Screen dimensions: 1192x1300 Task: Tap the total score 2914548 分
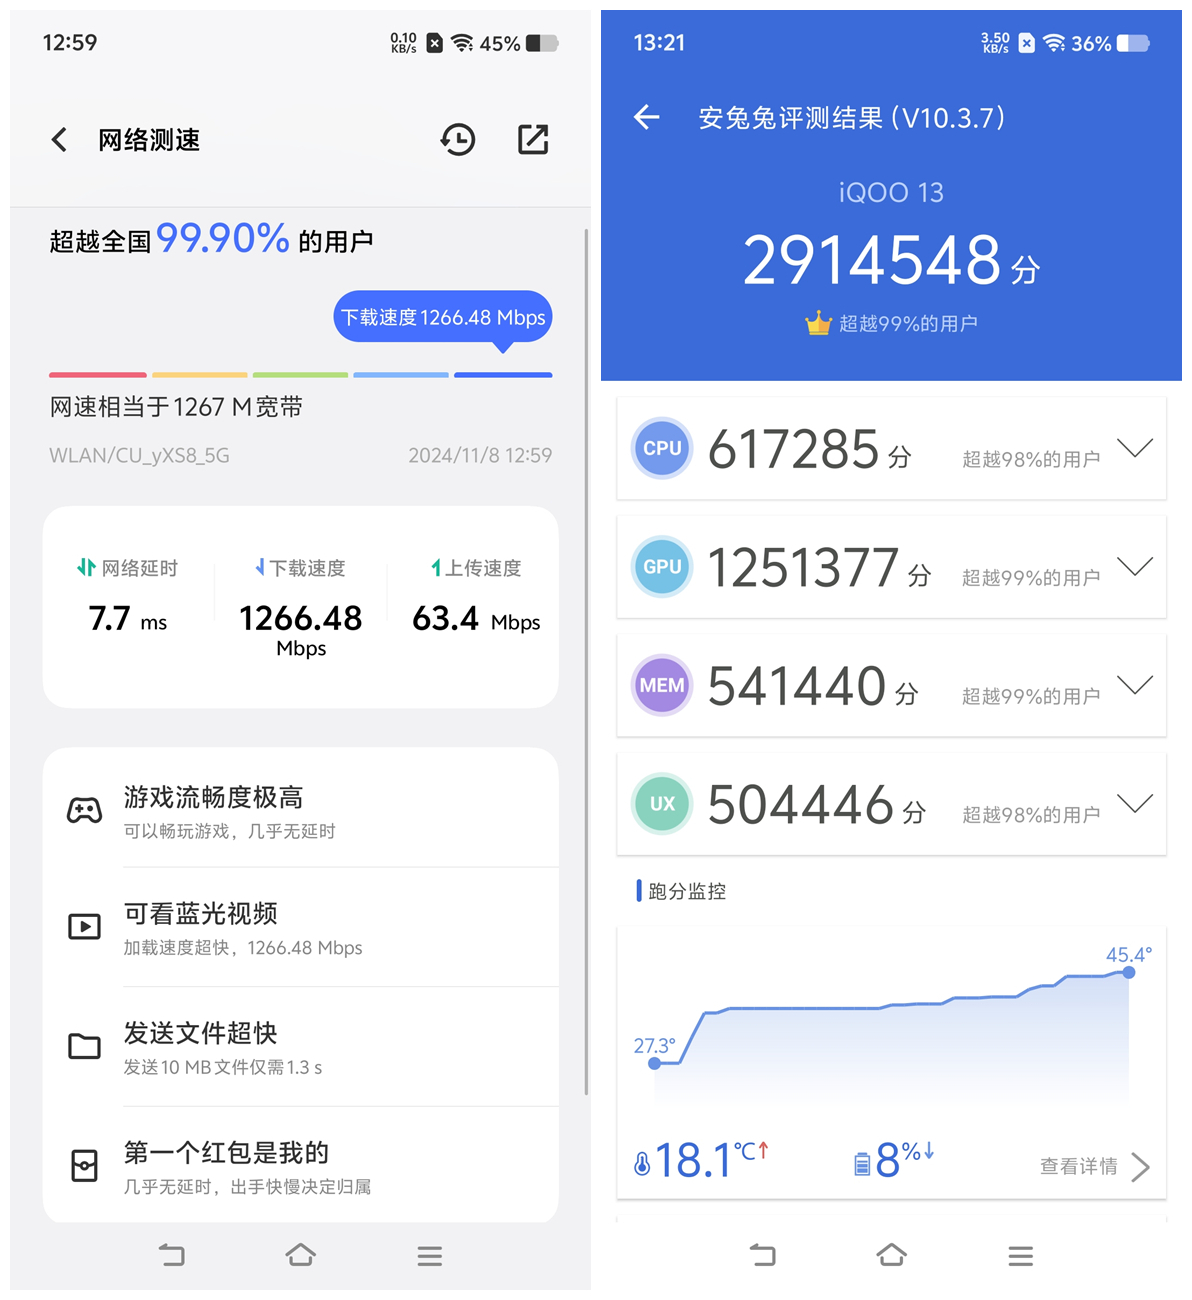[891, 261]
